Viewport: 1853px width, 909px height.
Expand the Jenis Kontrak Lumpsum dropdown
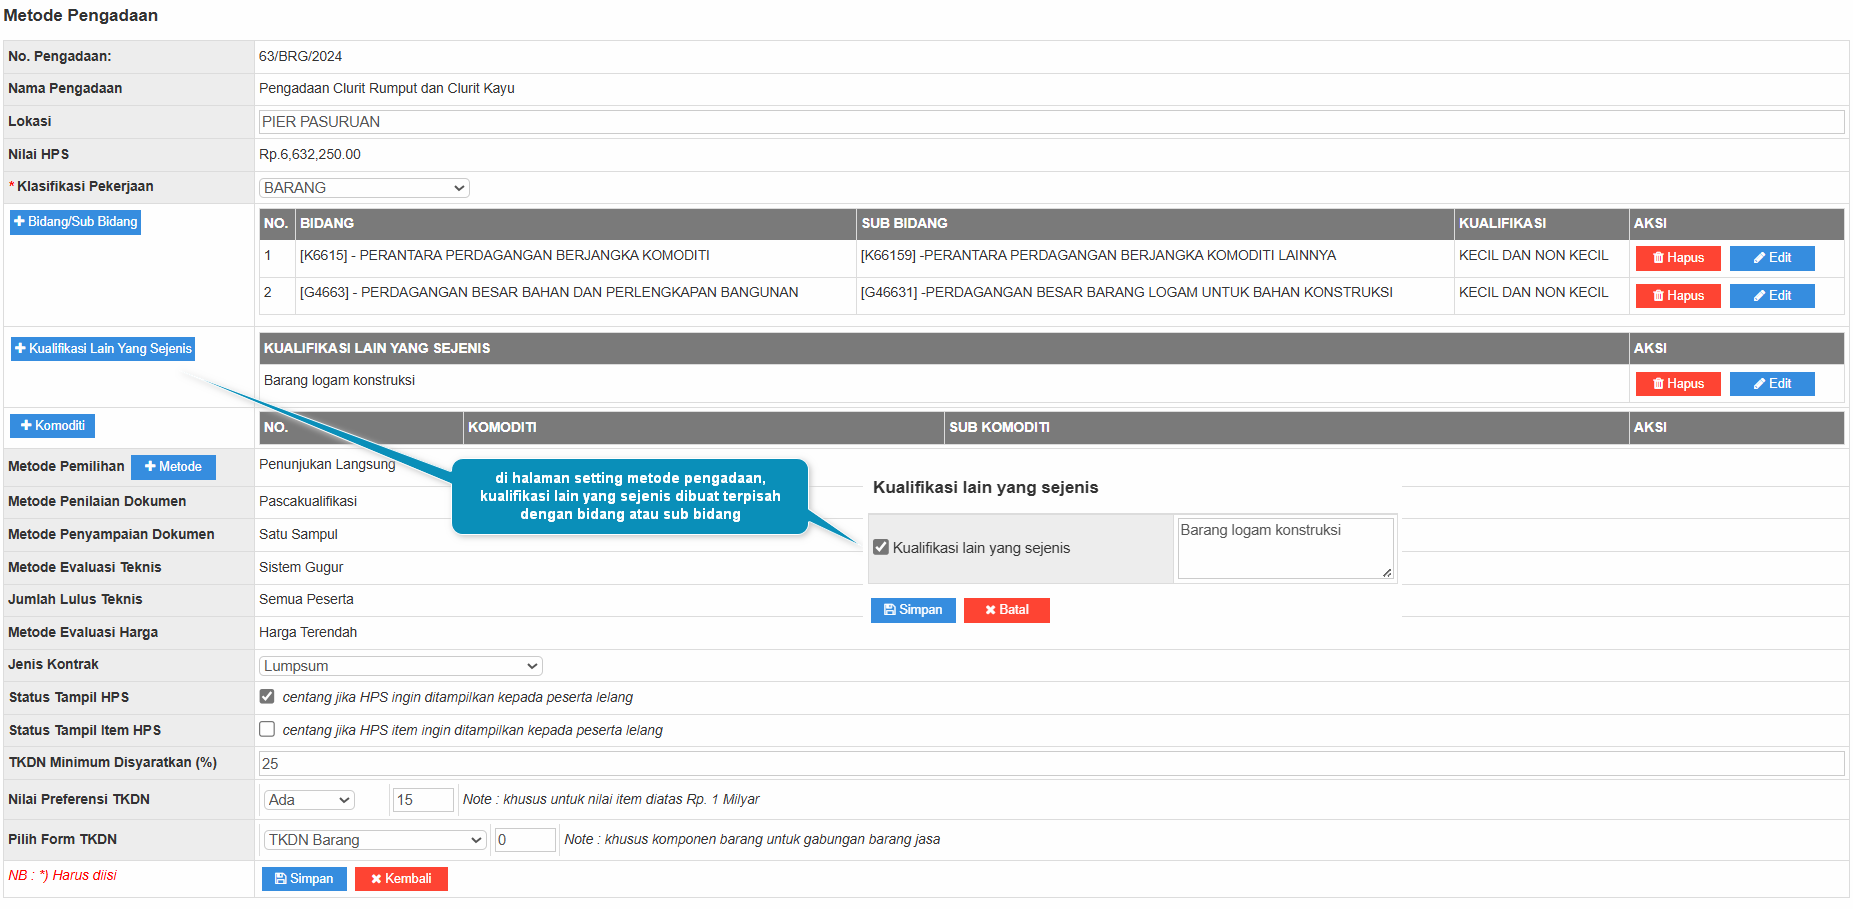400,666
